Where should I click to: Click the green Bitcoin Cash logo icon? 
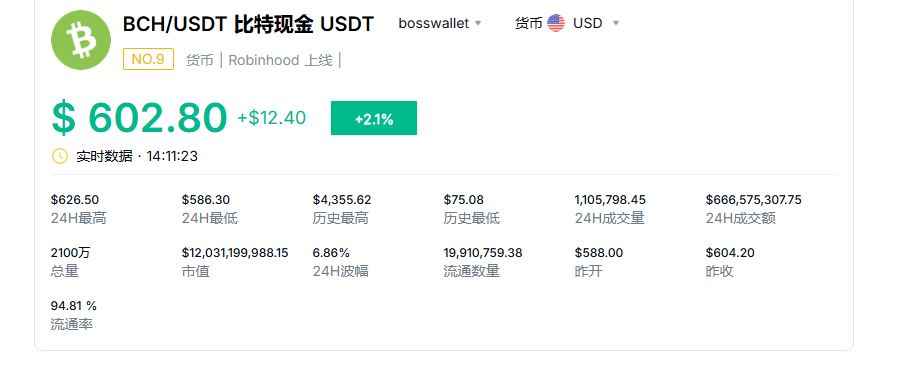(x=81, y=40)
